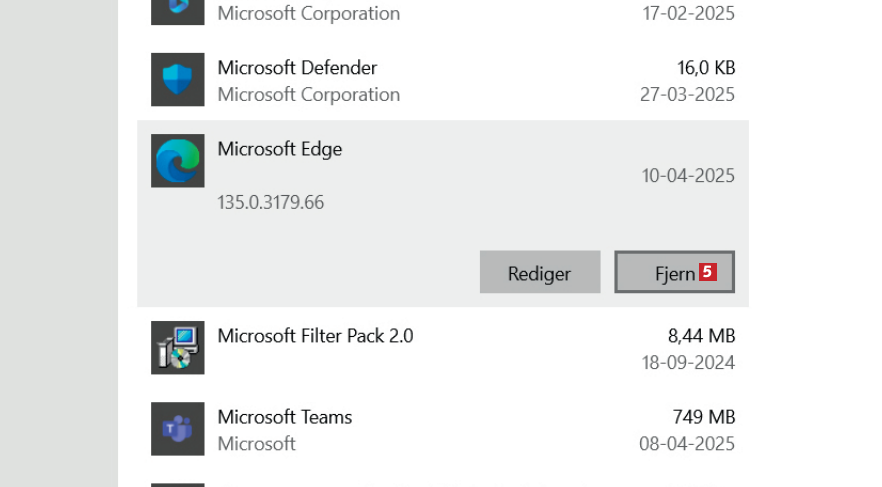The width and height of the screenshot is (882, 487).
Task: Click the Filter Pack date 18-09-2024
Action: click(x=688, y=363)
